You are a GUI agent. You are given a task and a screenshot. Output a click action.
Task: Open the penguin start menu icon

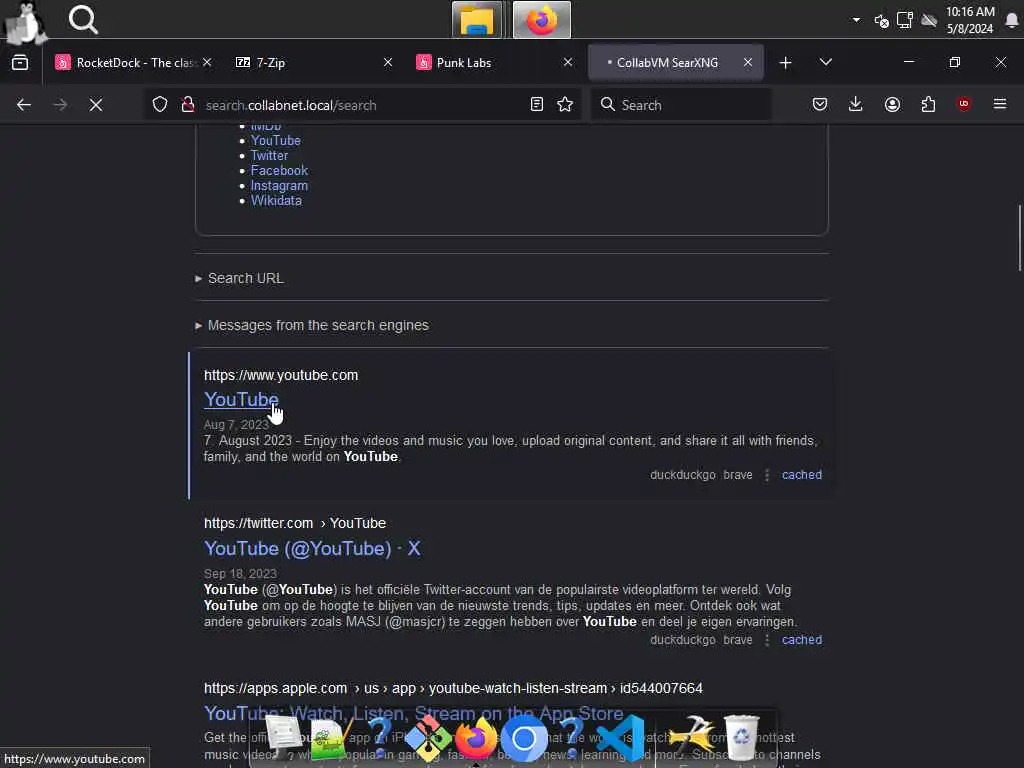point(25,21)
